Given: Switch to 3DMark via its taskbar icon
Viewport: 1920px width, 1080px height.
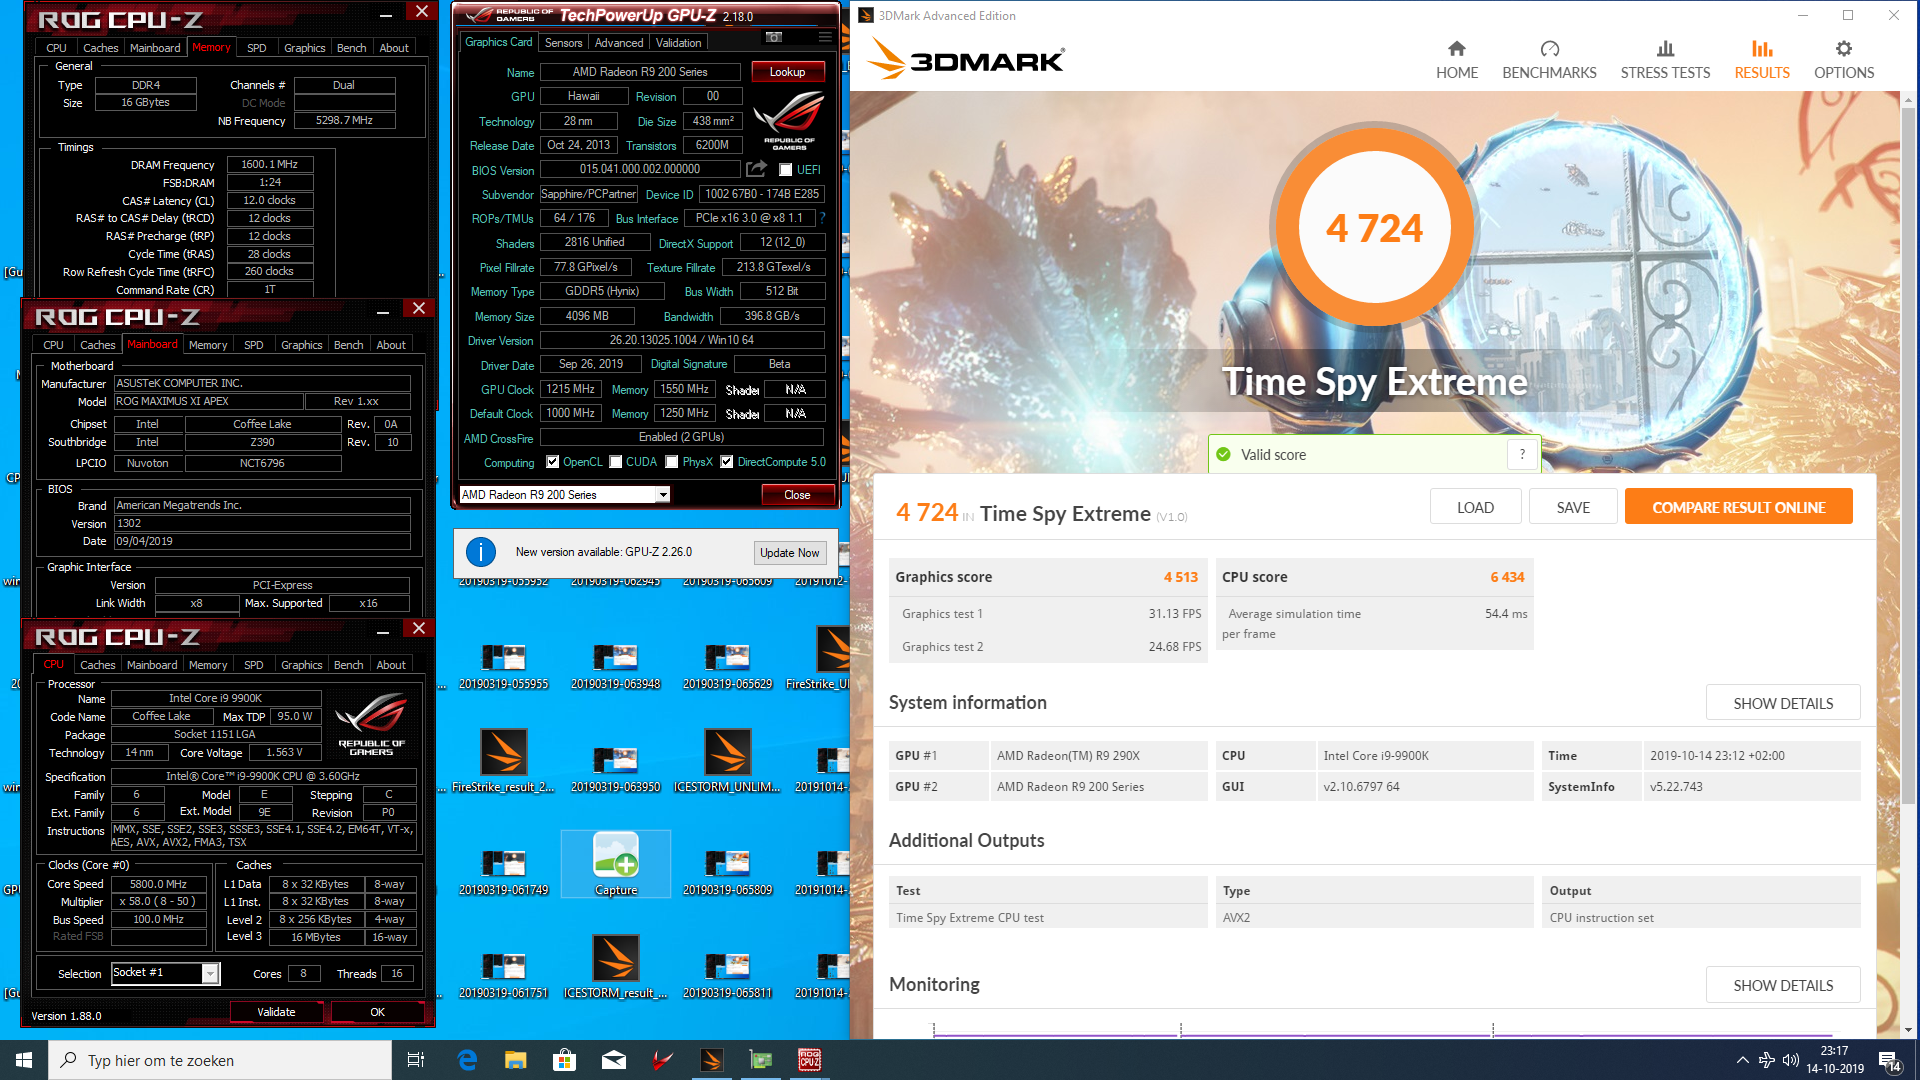Looking at the screenshot, I should [712, 1060].
